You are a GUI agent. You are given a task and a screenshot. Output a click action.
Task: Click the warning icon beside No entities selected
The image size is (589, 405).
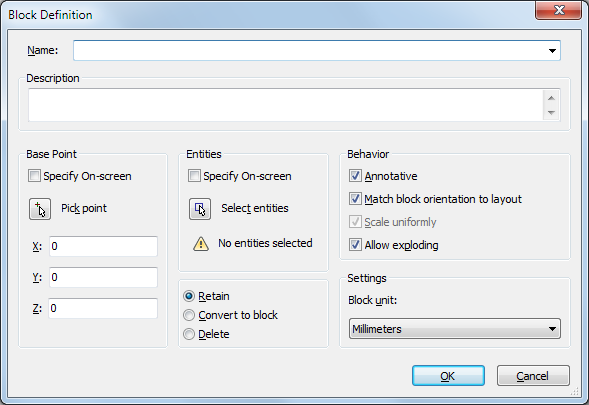(x=201, y=244)
